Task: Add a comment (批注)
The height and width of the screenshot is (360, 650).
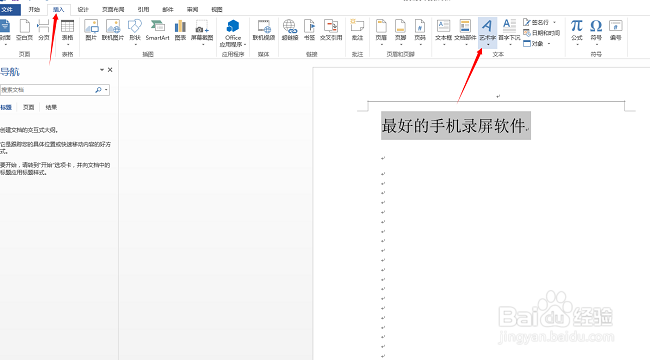Action: pos(357,30)
